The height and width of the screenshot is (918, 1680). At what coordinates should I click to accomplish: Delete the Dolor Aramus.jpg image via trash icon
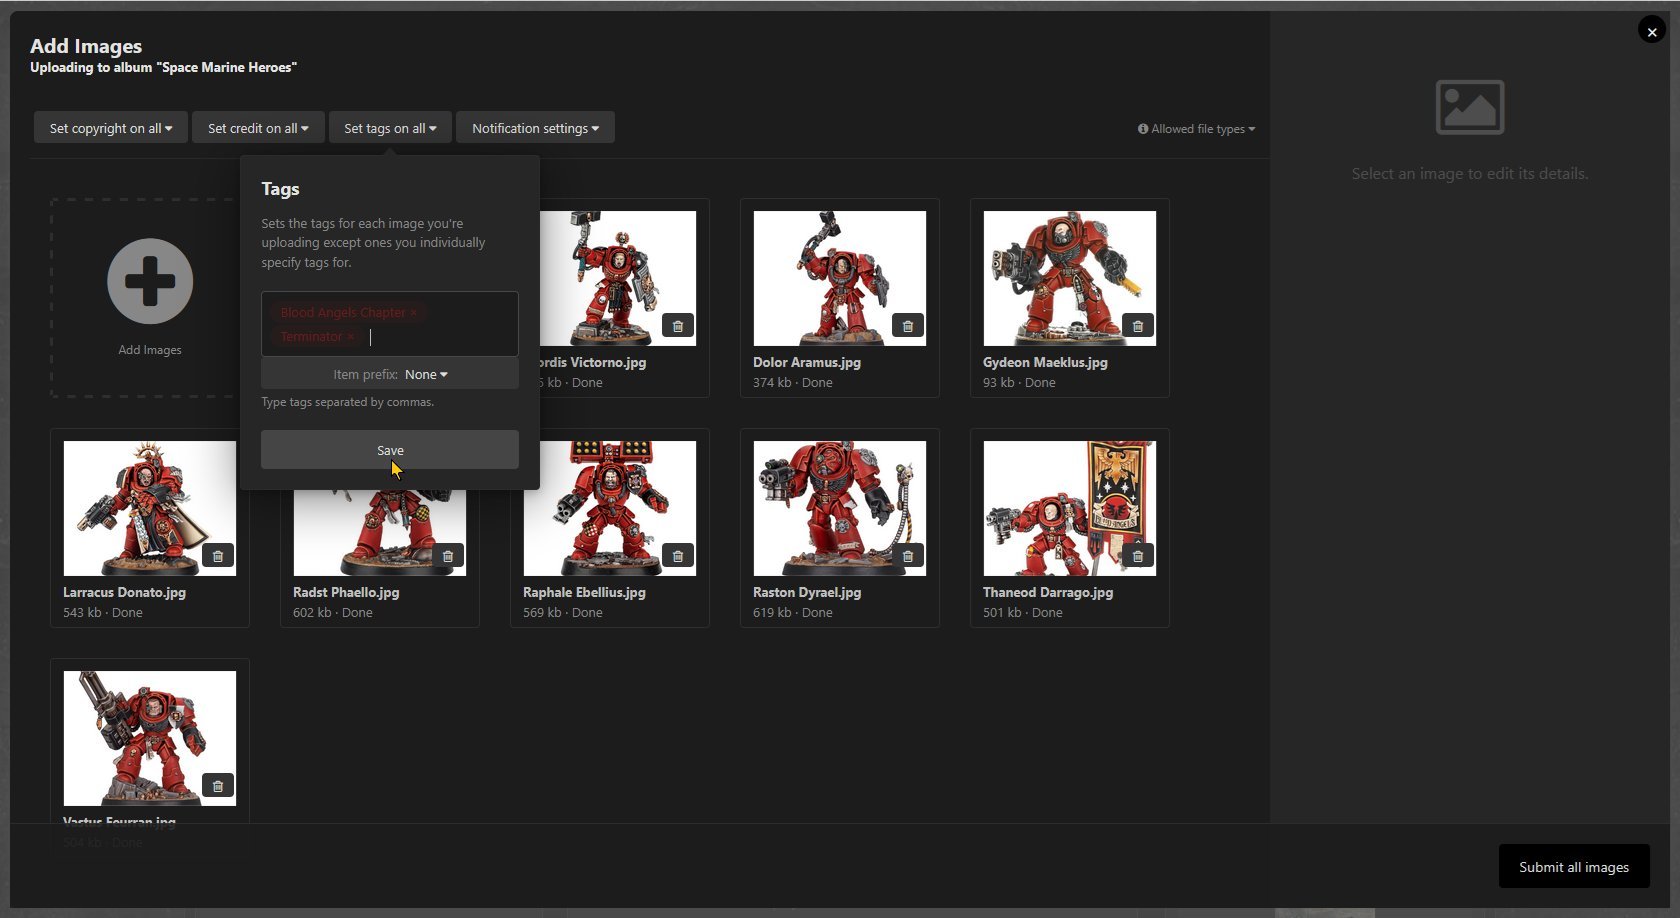point(907,326)
